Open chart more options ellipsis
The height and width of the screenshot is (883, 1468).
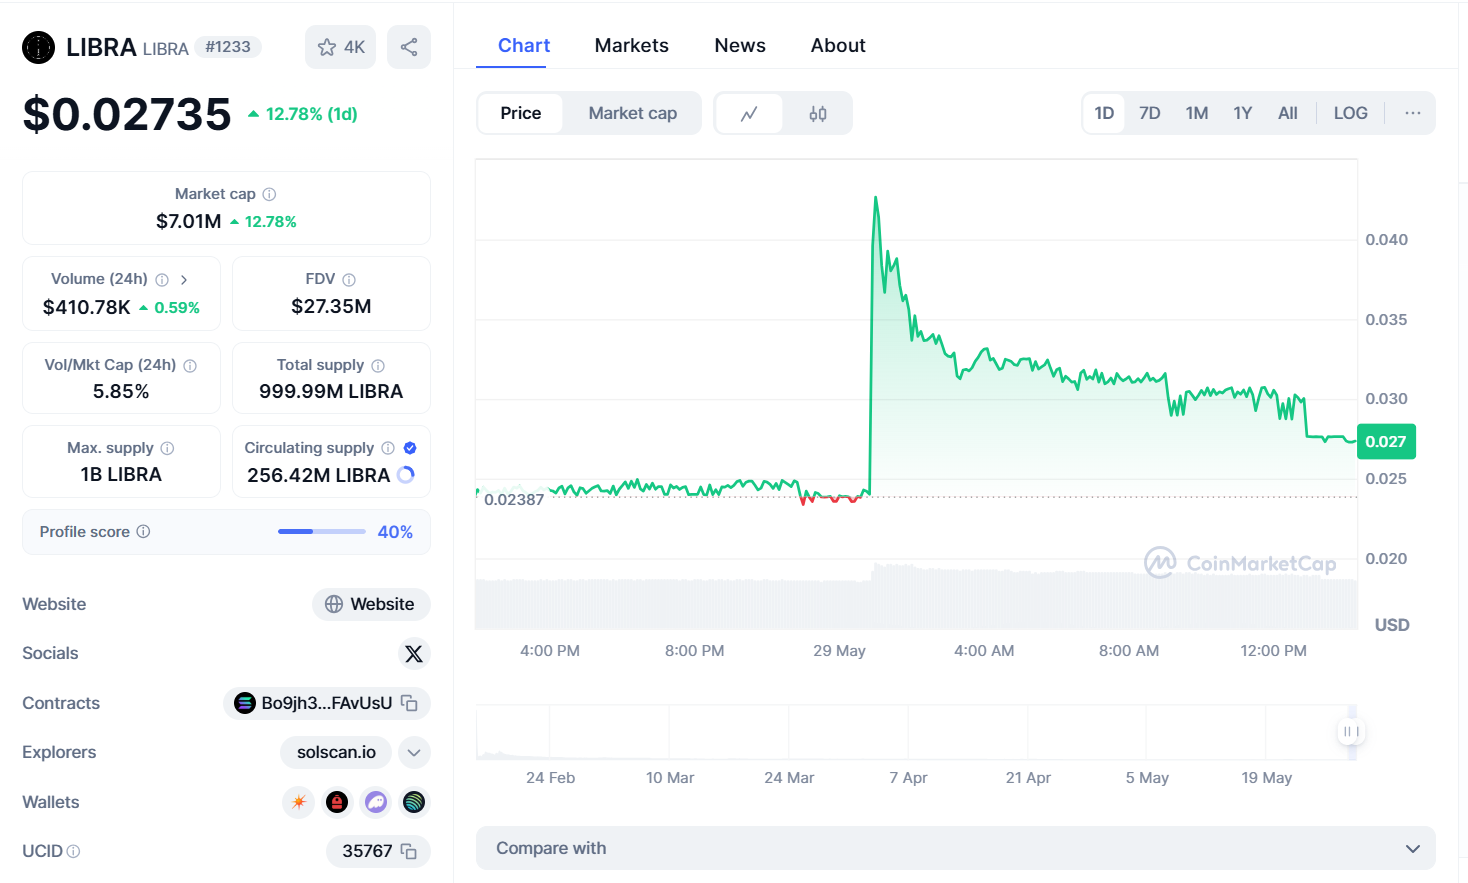point(1412,113)
